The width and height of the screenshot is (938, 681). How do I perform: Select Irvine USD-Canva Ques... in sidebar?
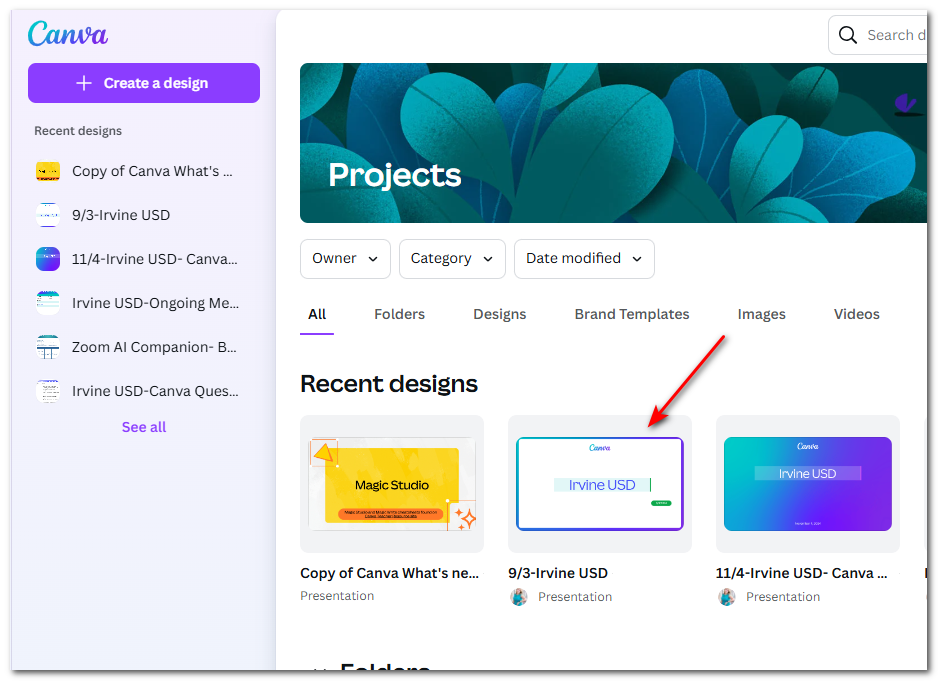pos(155,391)
